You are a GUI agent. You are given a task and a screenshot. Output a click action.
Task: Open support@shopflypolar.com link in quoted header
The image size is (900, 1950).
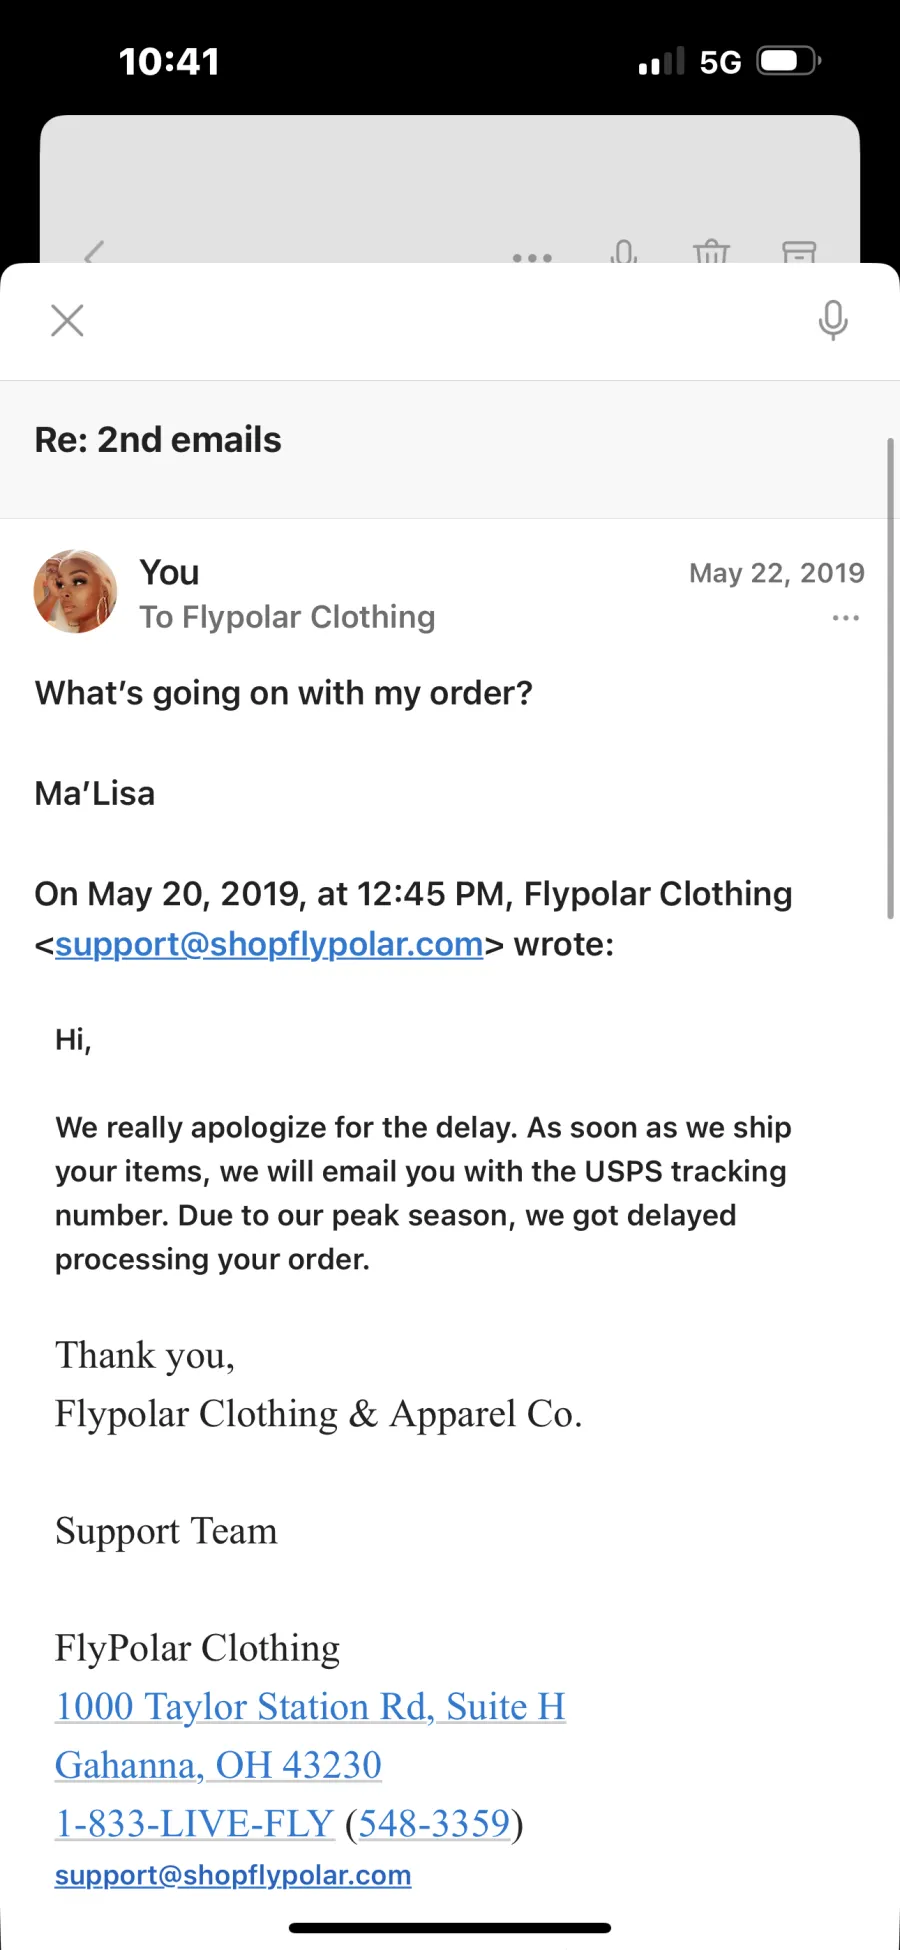(x=269, y=944)
